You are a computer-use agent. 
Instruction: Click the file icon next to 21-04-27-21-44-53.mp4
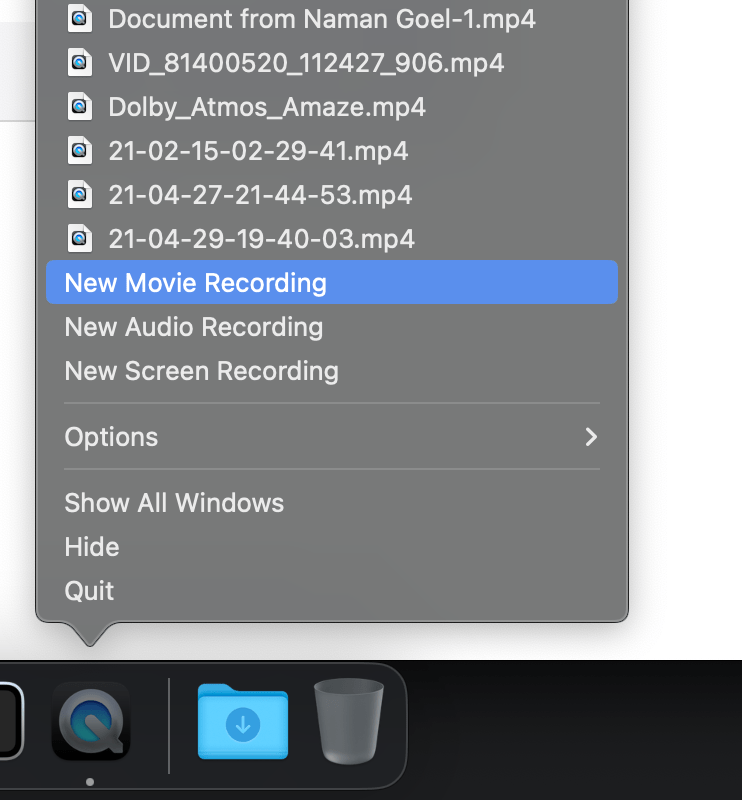tap(79, 194)
